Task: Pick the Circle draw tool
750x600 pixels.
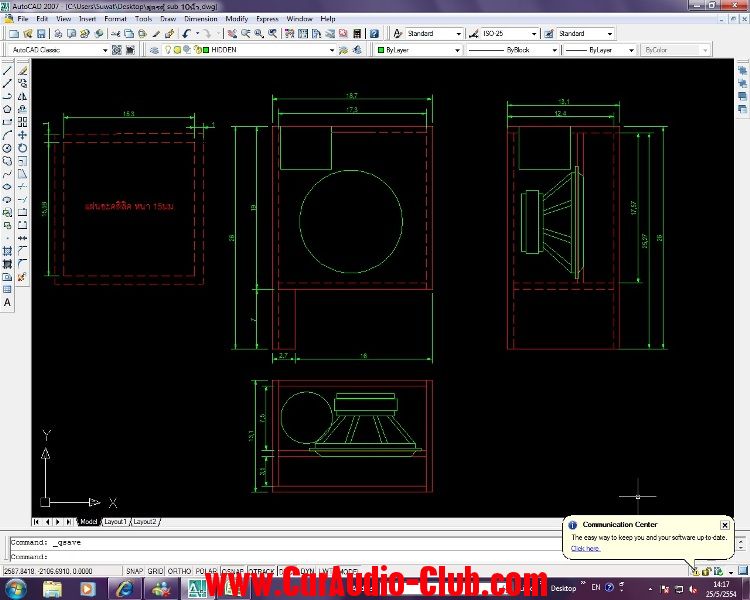Action: point(7,147)
